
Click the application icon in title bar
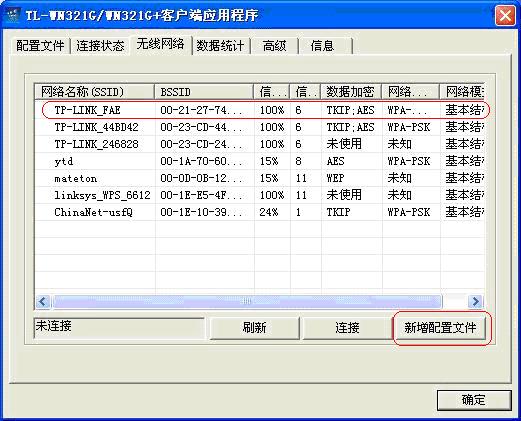pyautogui.click(x=13, y=16)
